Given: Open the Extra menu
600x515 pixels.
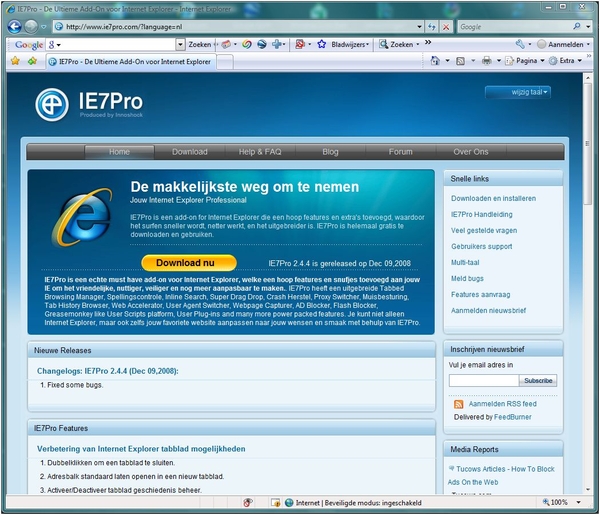Looking at the screenshot, I should (x=566, y=61).
